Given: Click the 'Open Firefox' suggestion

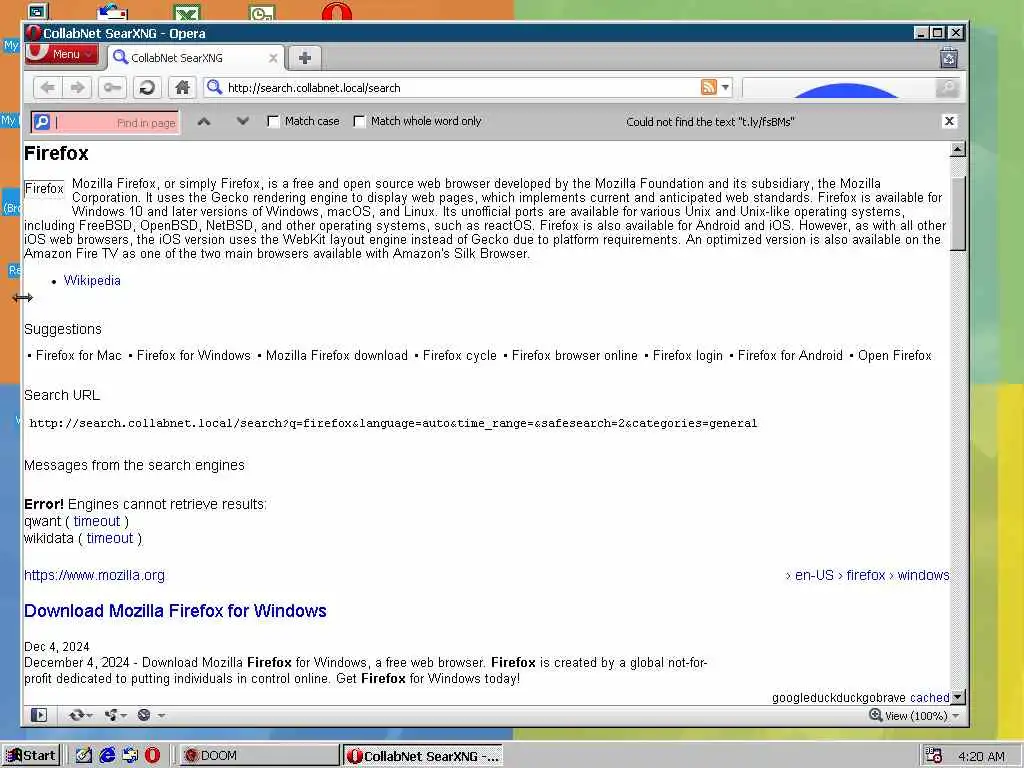Looking at the screenshot, I should [x=895, y=355].
